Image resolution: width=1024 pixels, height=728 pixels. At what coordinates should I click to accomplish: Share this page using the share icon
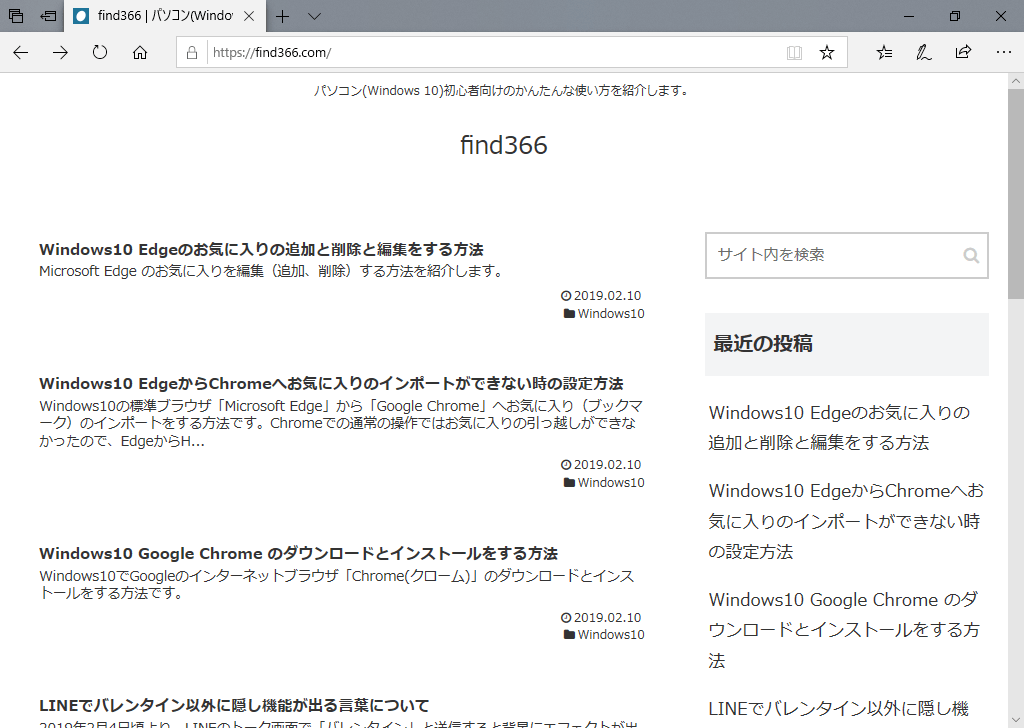[x=963, y=52]
